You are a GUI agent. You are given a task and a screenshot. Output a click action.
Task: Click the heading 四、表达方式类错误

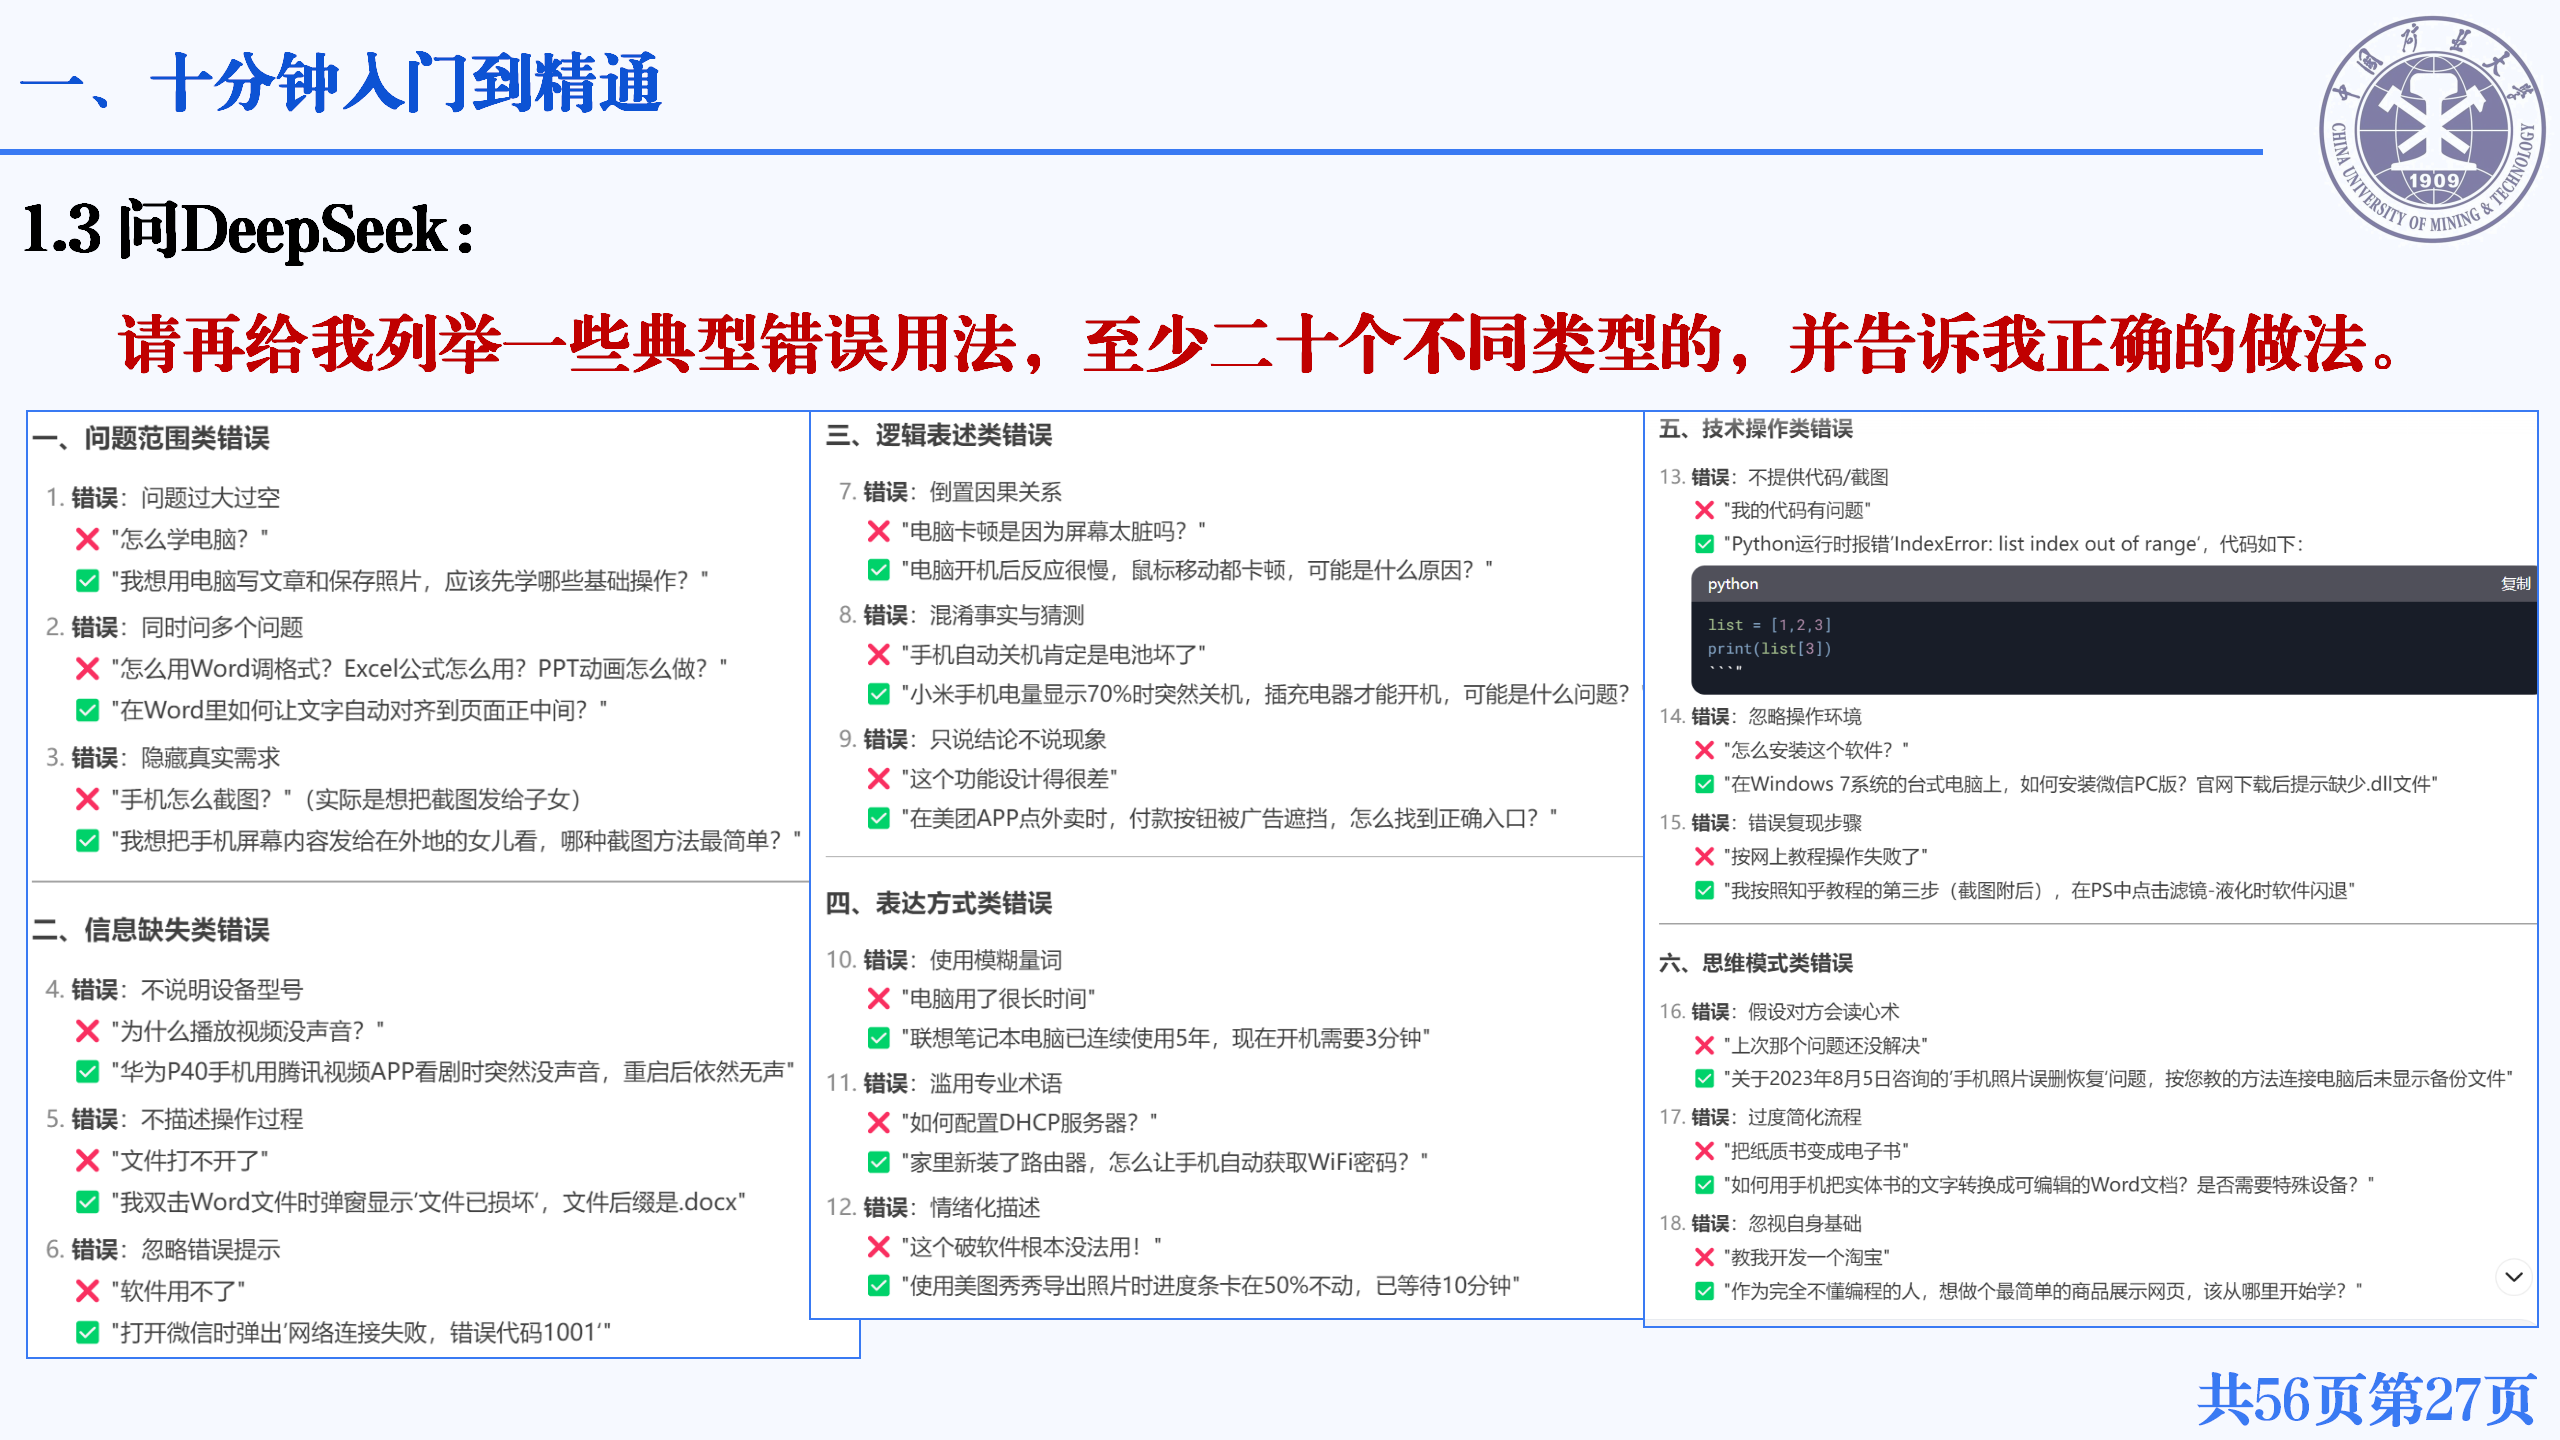pos(939,903)
